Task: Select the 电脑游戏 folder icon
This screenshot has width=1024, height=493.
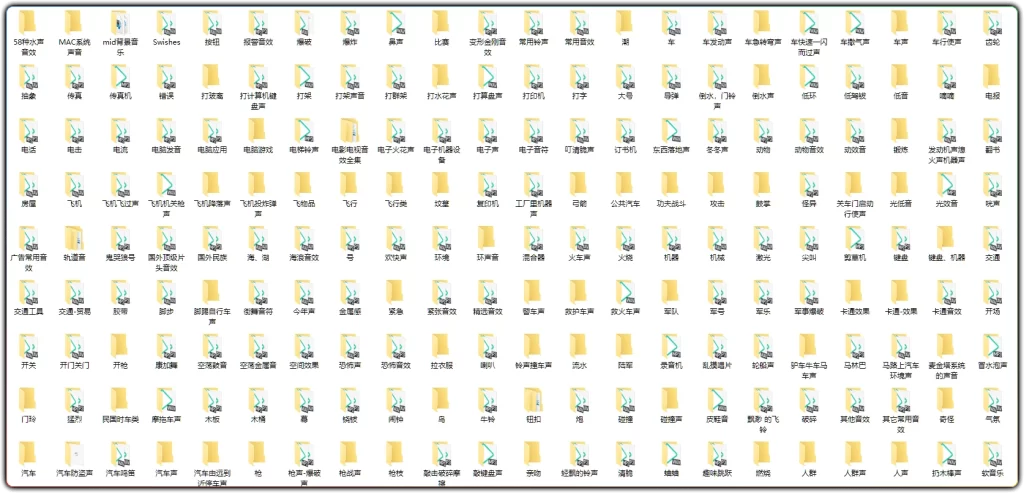Action: point(258,131)
